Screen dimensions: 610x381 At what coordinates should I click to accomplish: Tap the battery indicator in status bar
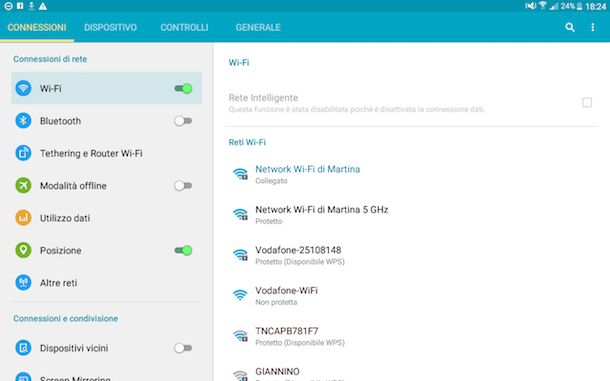(579, 6)
